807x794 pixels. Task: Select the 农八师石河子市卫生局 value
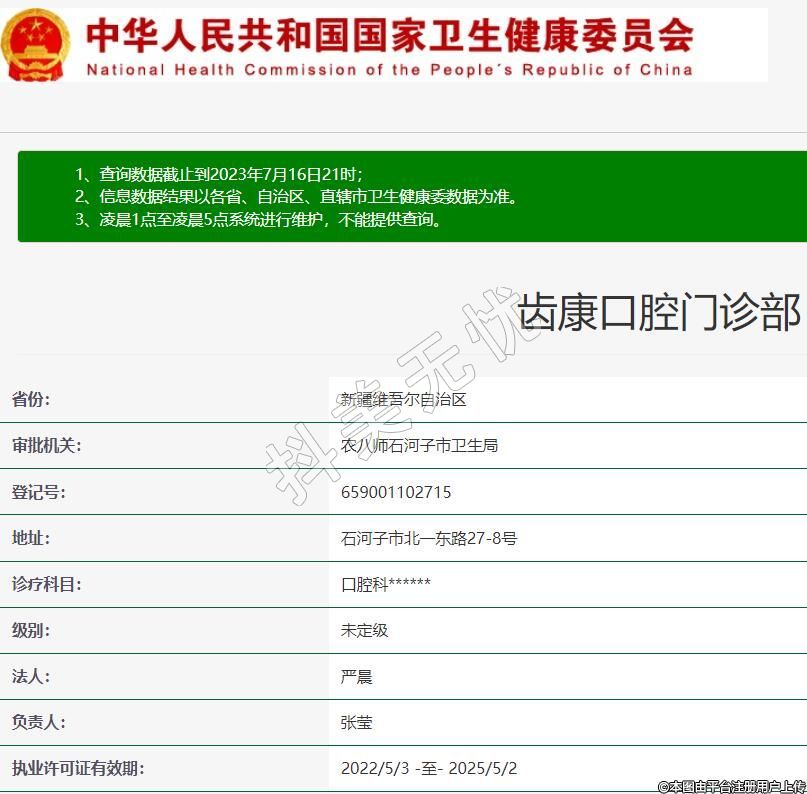click(419, 446)
